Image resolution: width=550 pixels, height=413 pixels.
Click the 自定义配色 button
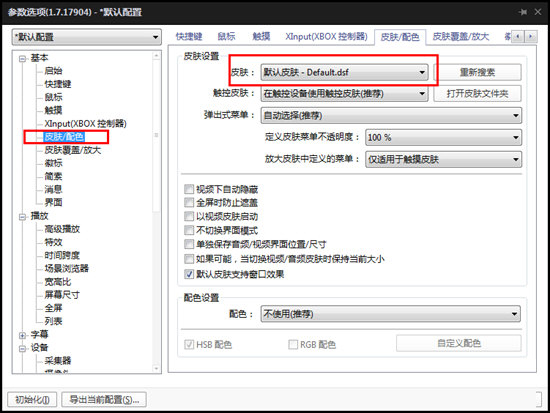click(459, 343)
